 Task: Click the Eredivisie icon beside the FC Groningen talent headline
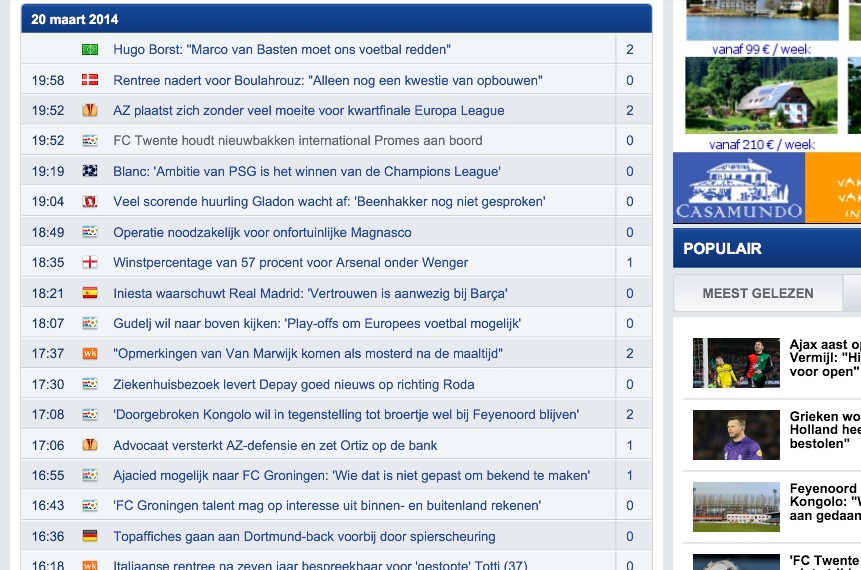[x=90, y=506]
